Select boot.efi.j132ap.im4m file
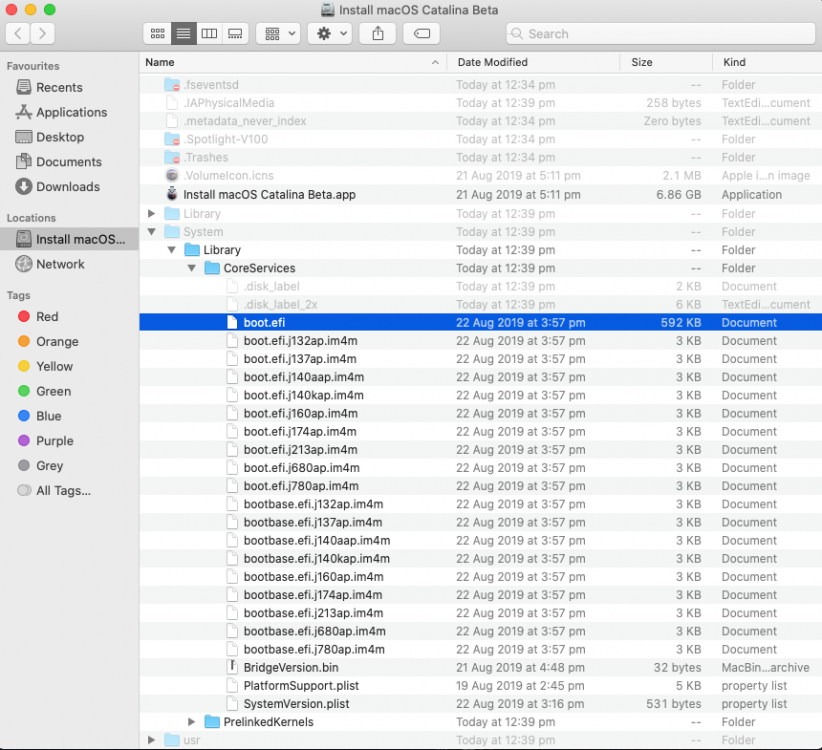 tap(480, 341)
